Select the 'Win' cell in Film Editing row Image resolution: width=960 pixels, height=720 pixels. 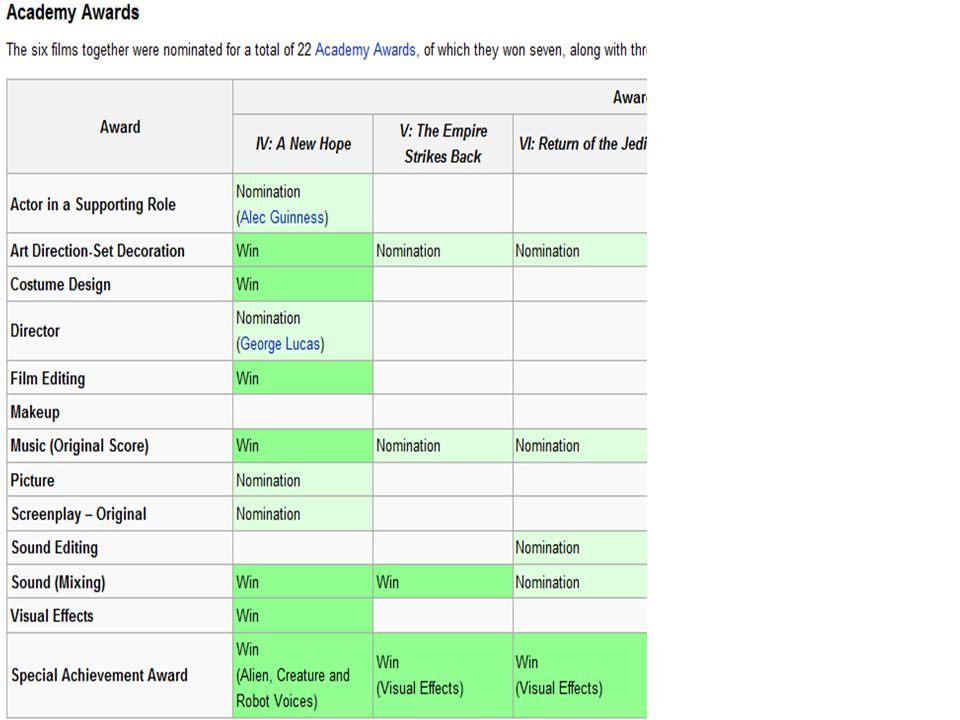point(303,378)
